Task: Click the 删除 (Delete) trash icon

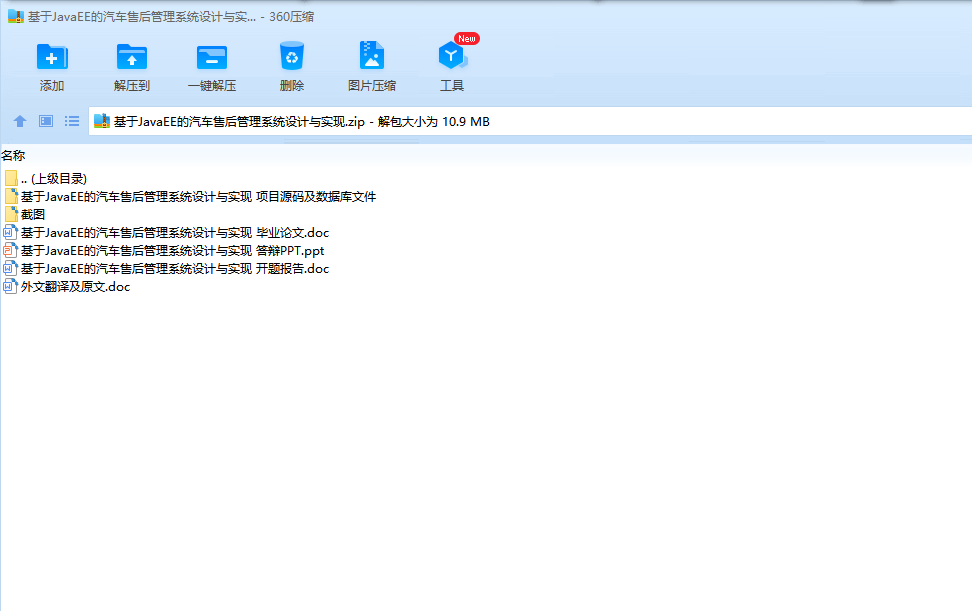Action: click(291, 56)
